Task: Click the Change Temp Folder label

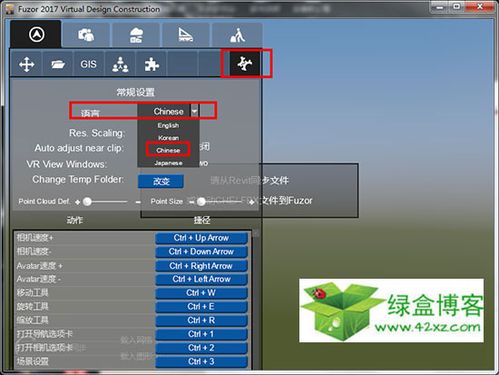Action: [78, 179]
